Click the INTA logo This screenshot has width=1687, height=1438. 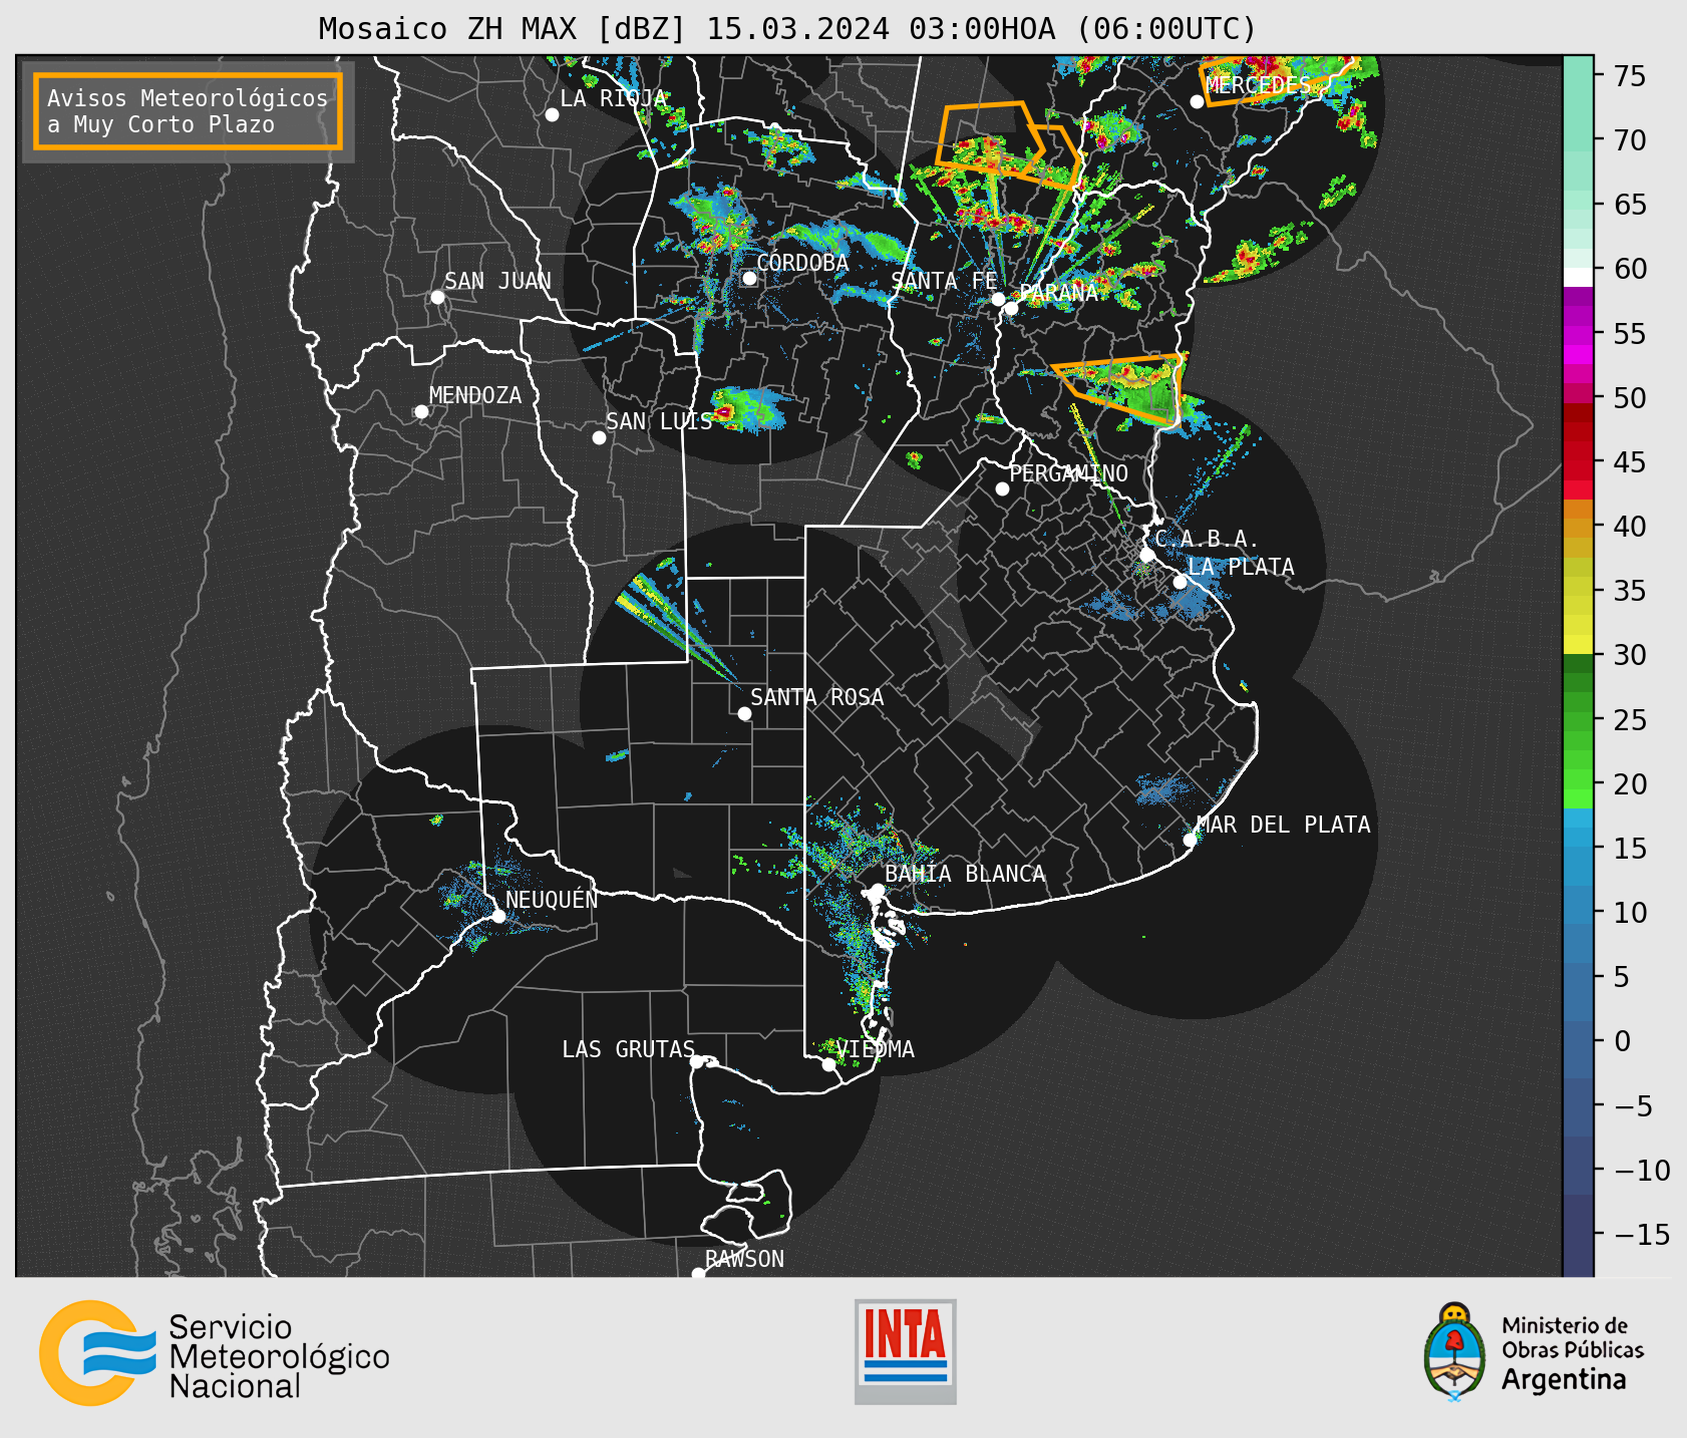(x=905, y=1351)
